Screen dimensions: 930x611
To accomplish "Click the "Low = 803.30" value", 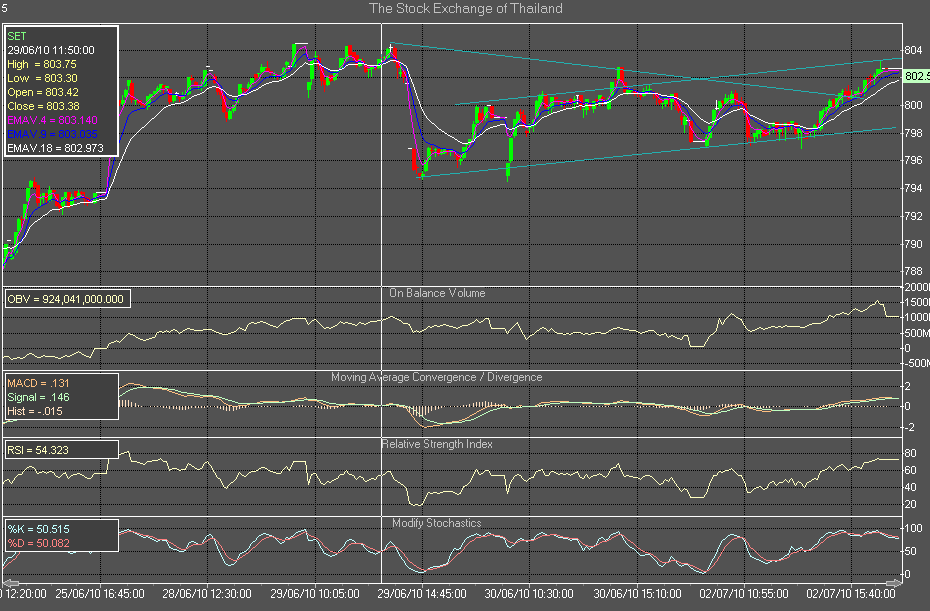I will (42, 78).
